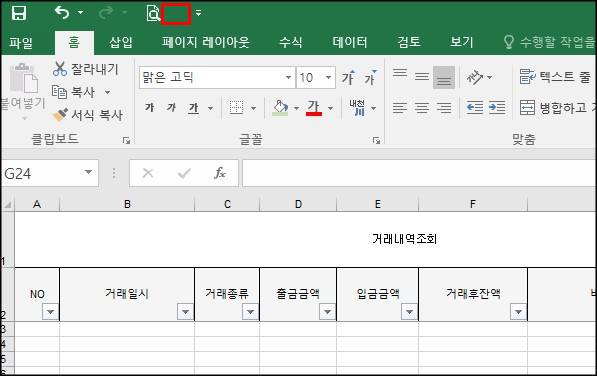Viewport: 597px width, 376px height.
Task: Click the formula cancel X icon
Action: click(x=148, y=174)
